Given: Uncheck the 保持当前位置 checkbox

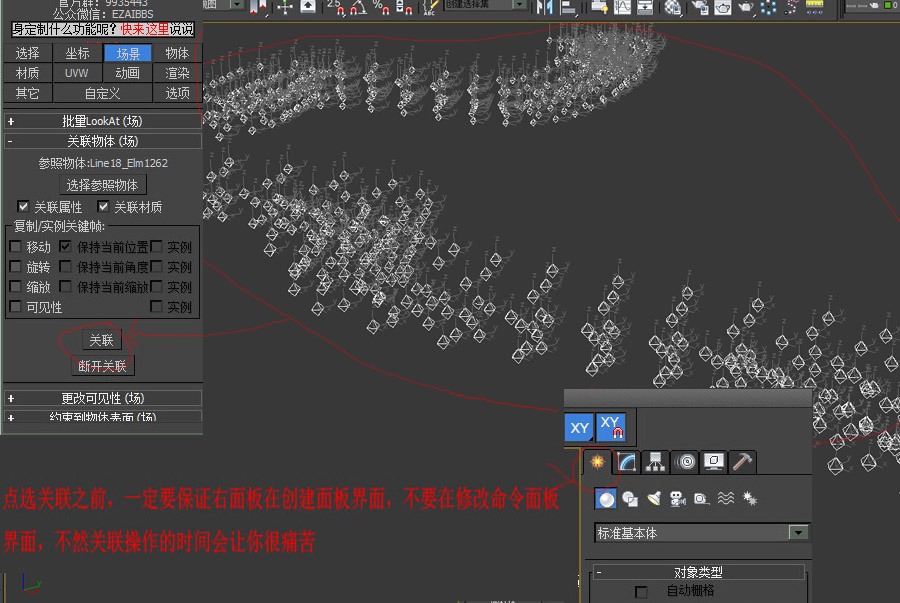Looking at the screenshot, I should [65, 247].
